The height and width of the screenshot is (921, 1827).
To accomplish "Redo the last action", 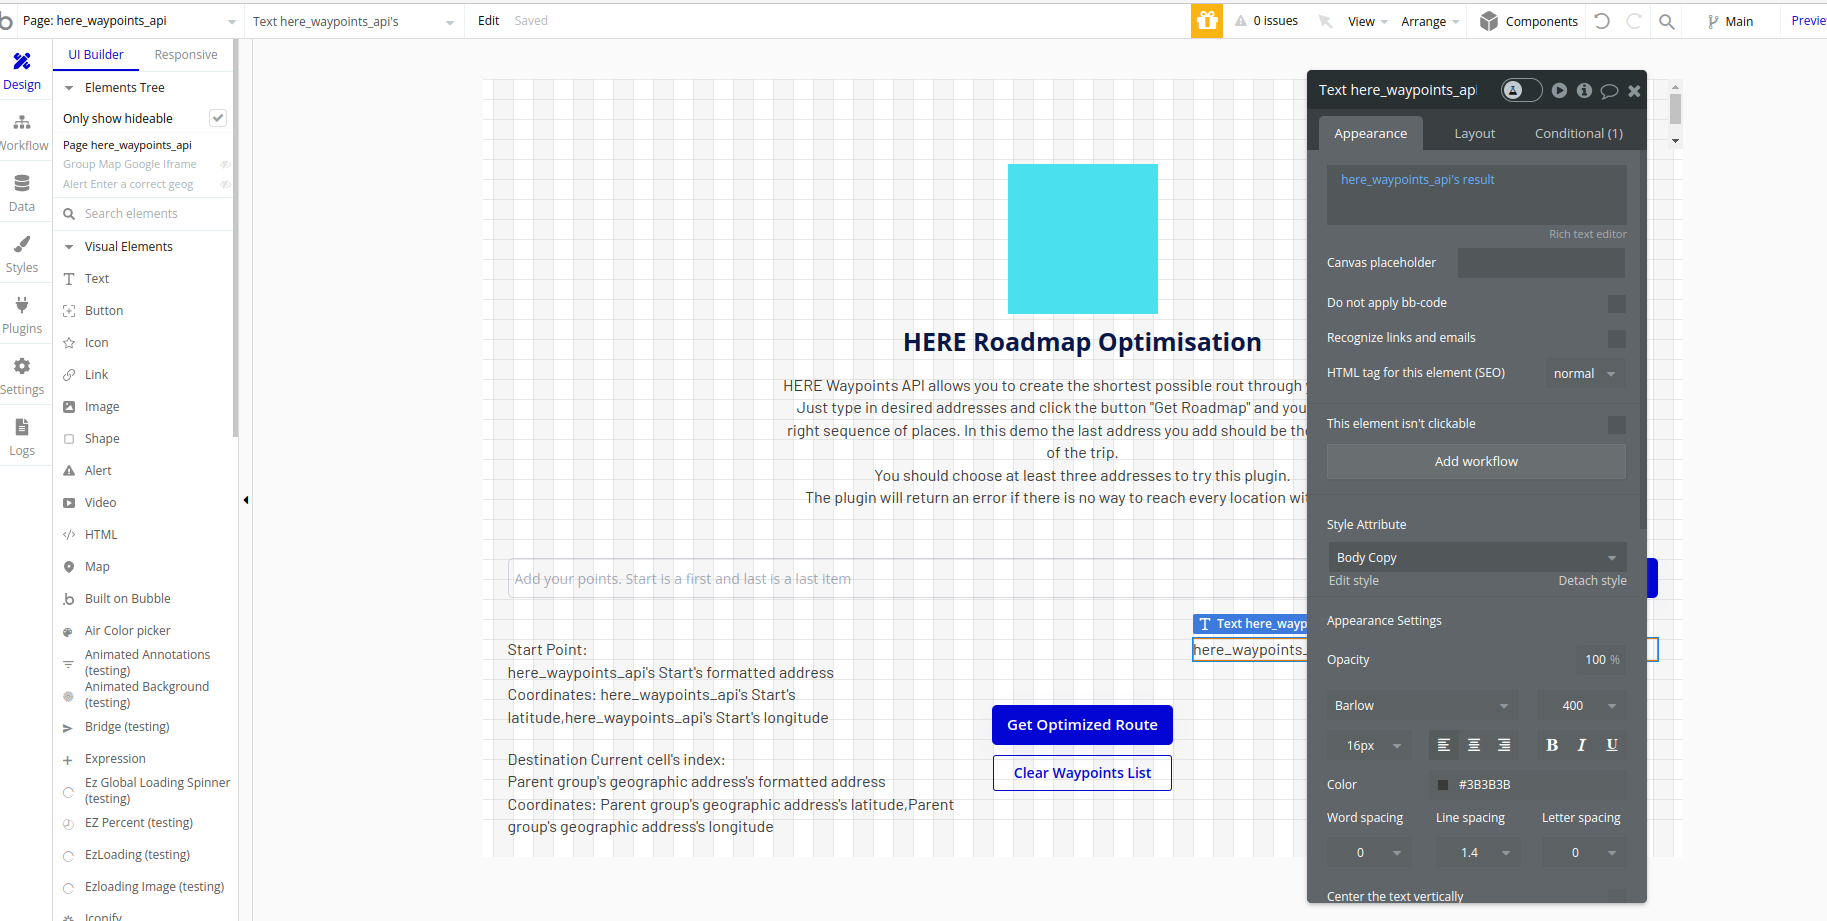I will point(1634,21).
